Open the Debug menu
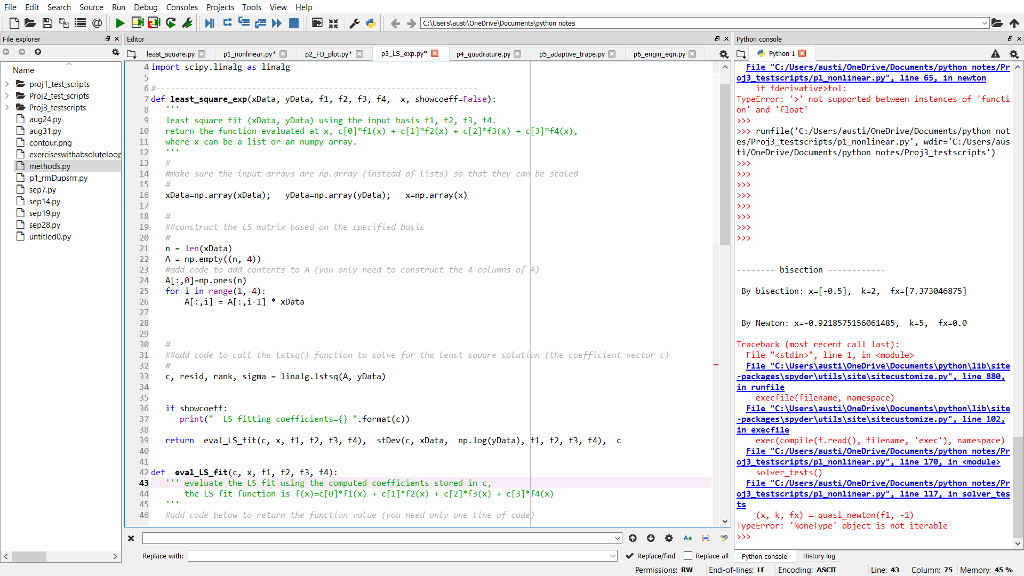The width and height of the screenshot is (1024, 576). pyautogui.click(x=146, y=7)
